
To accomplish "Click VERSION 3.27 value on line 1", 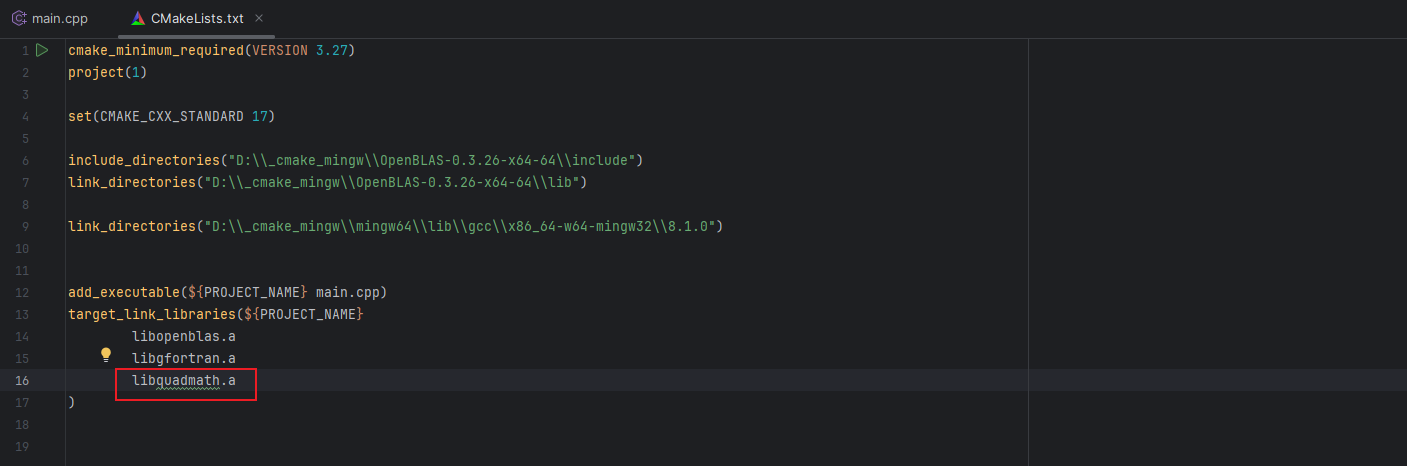I will click(x=299, y=50).
